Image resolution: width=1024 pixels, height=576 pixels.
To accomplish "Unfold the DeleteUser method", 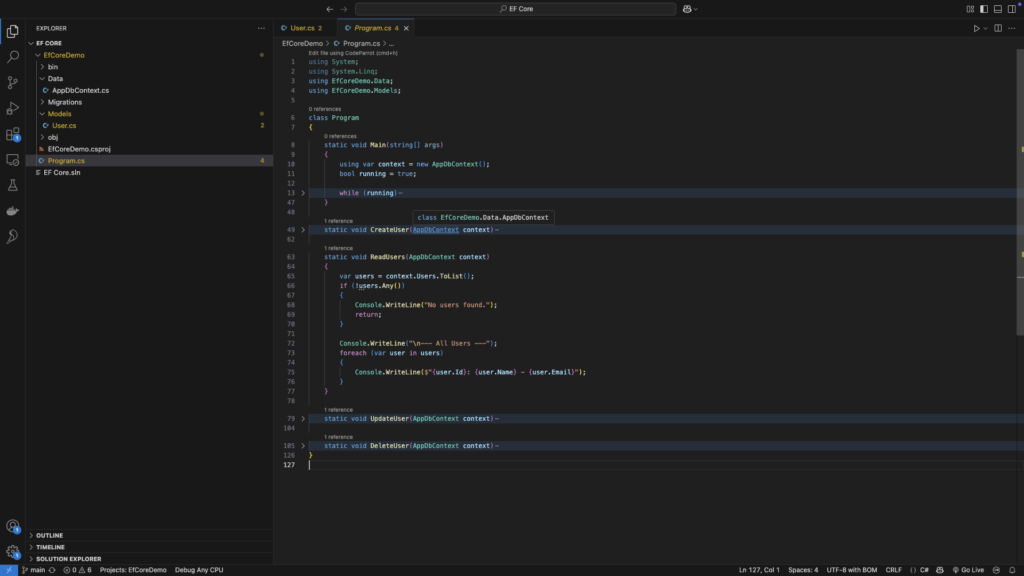I will (303, 446).
